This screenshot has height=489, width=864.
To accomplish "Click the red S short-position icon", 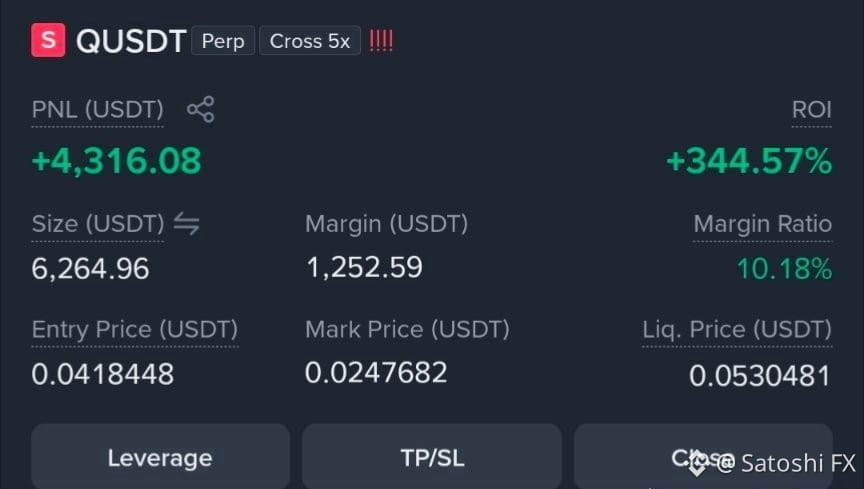I will (x=48, y=40).
